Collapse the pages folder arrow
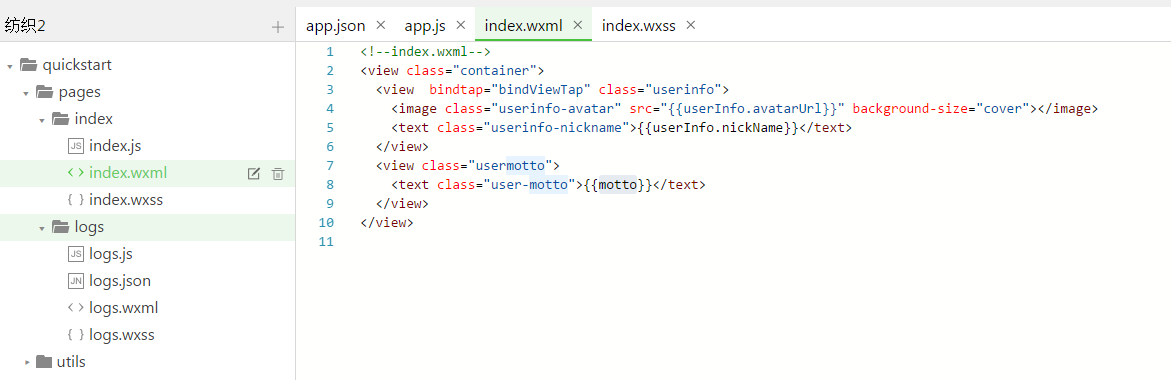The image size is (1171, 380). coord(26,93)
